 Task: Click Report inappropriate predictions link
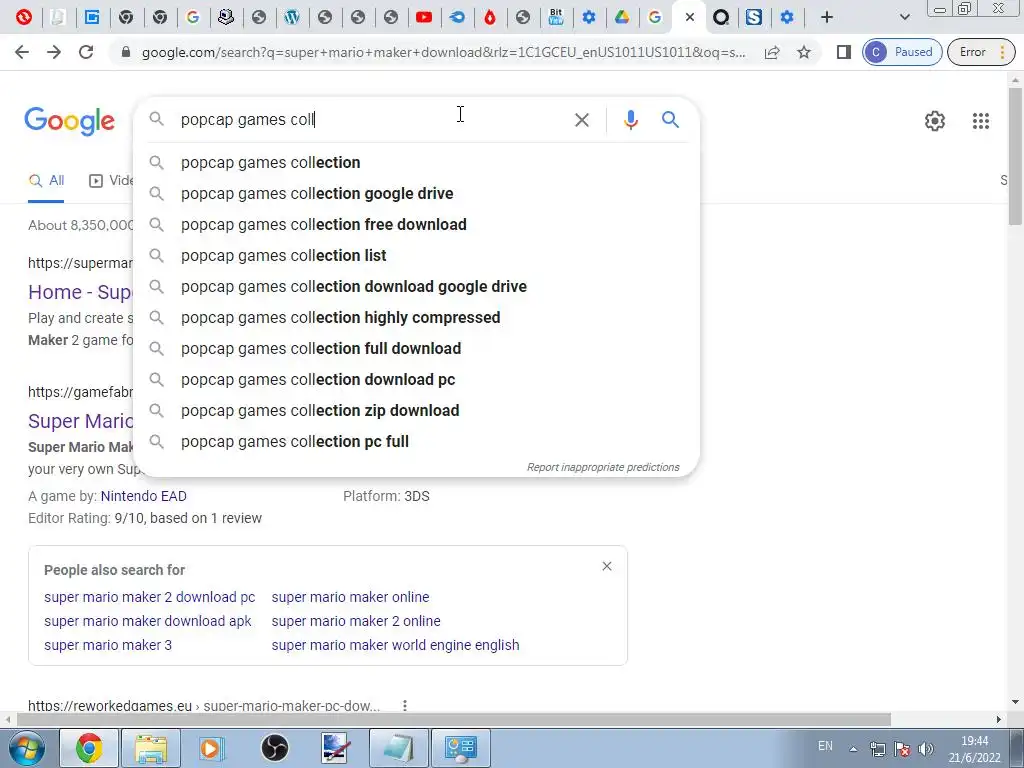[x=603, y=468]
